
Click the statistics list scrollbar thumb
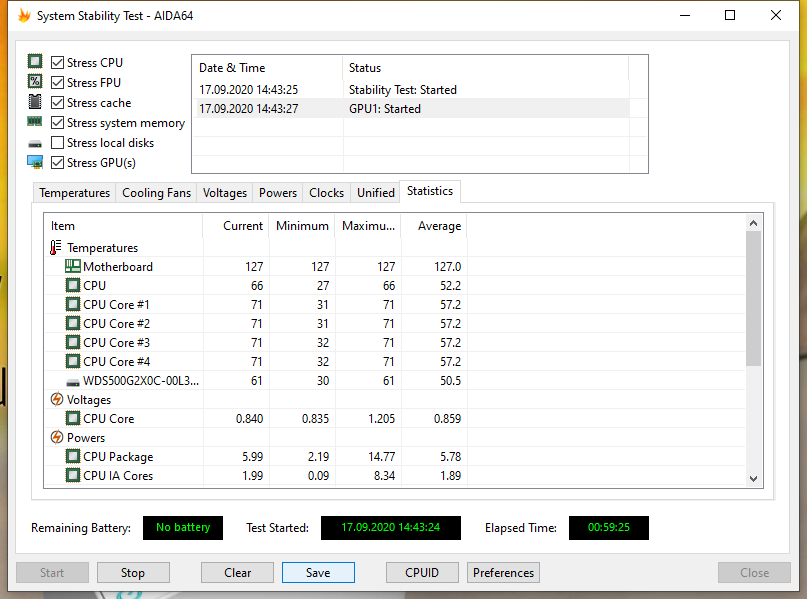click(x=753, y=298)
